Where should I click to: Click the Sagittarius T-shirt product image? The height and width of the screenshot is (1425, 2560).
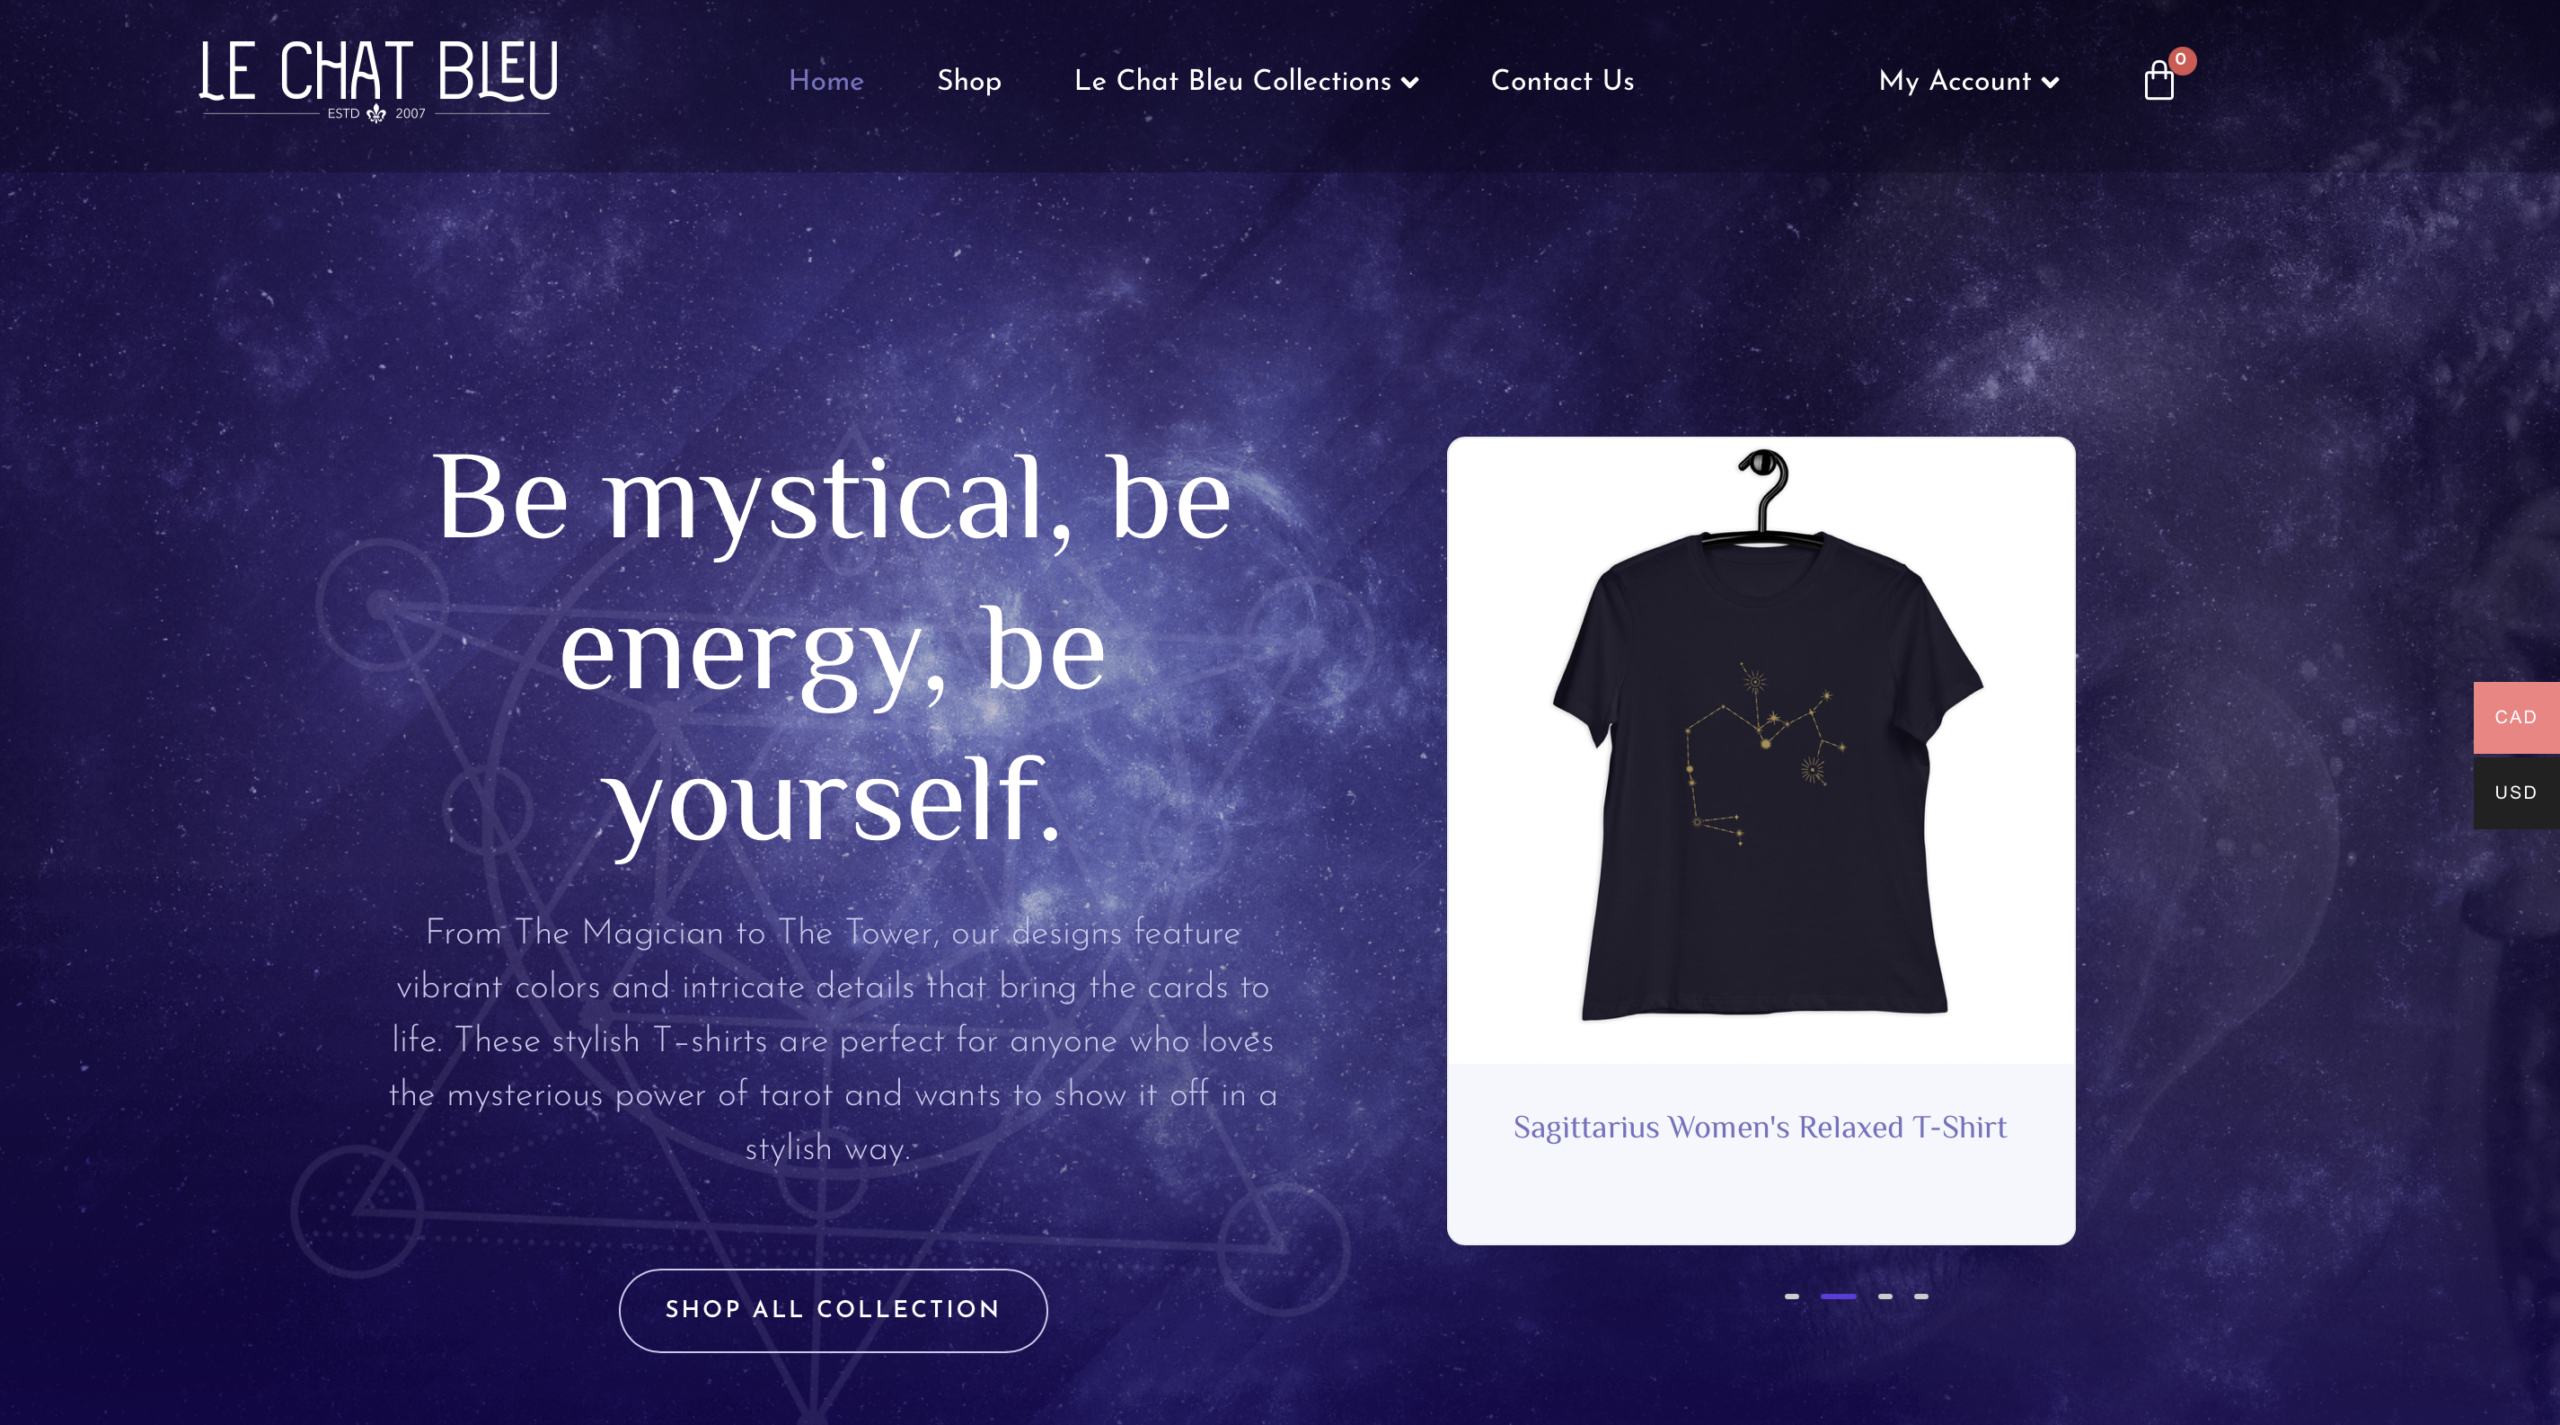click(1761, 750)
